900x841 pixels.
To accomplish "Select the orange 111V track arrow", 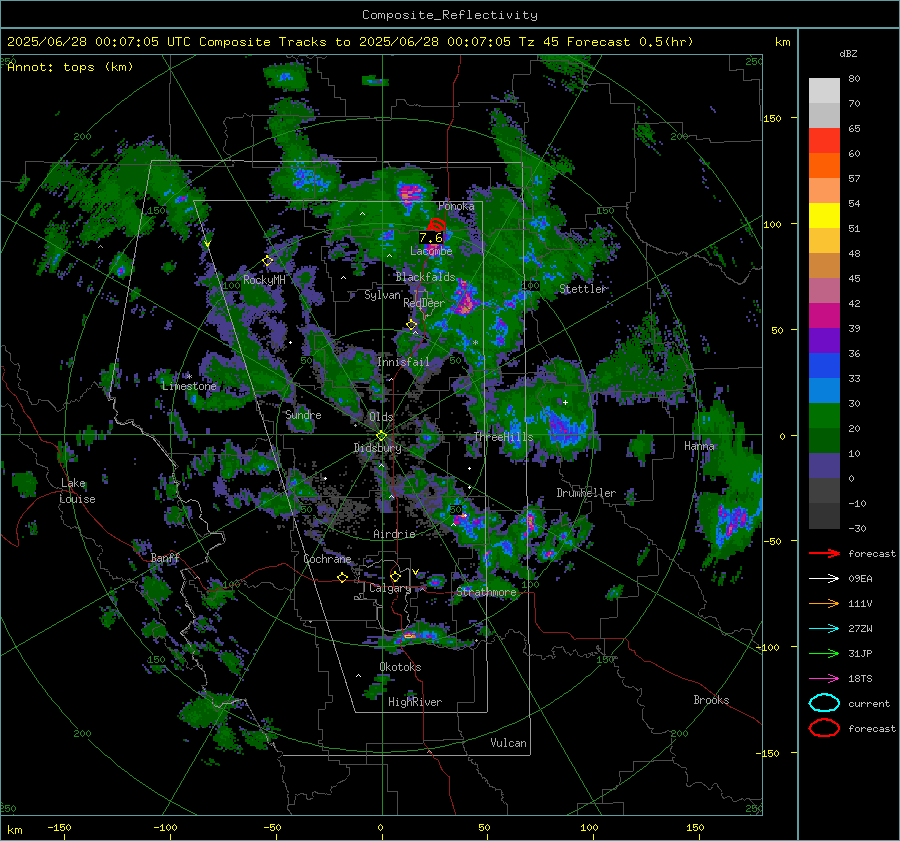I will 824,603.
